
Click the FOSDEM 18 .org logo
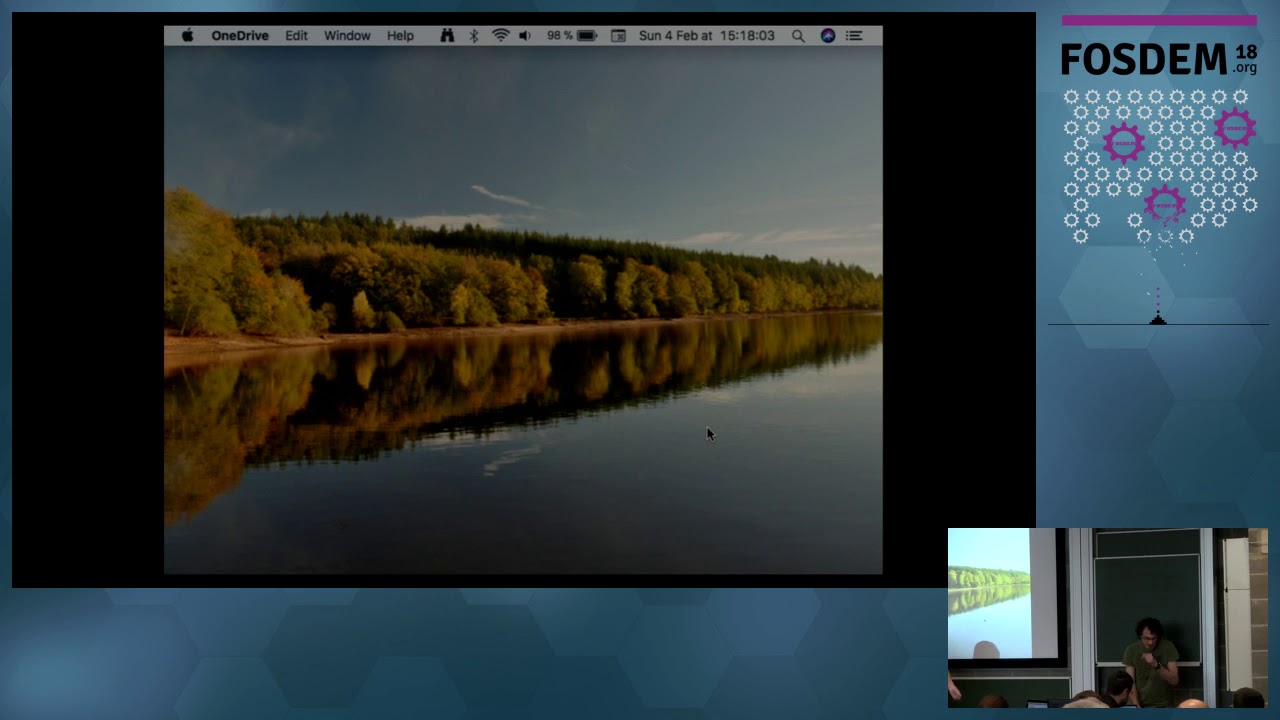(x=1159, y=60)
